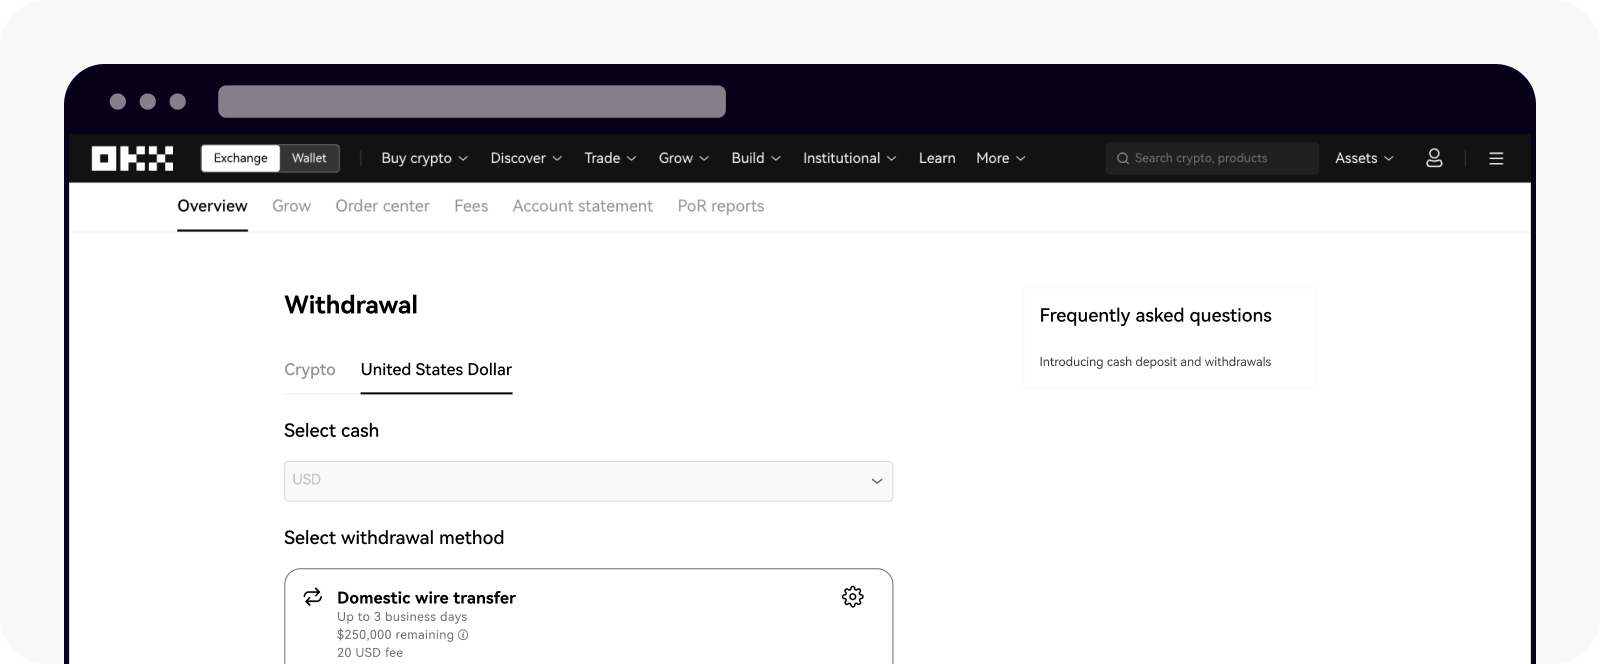1600x664 pixels.
Task: Open the Fees tab
Action: 471,206
